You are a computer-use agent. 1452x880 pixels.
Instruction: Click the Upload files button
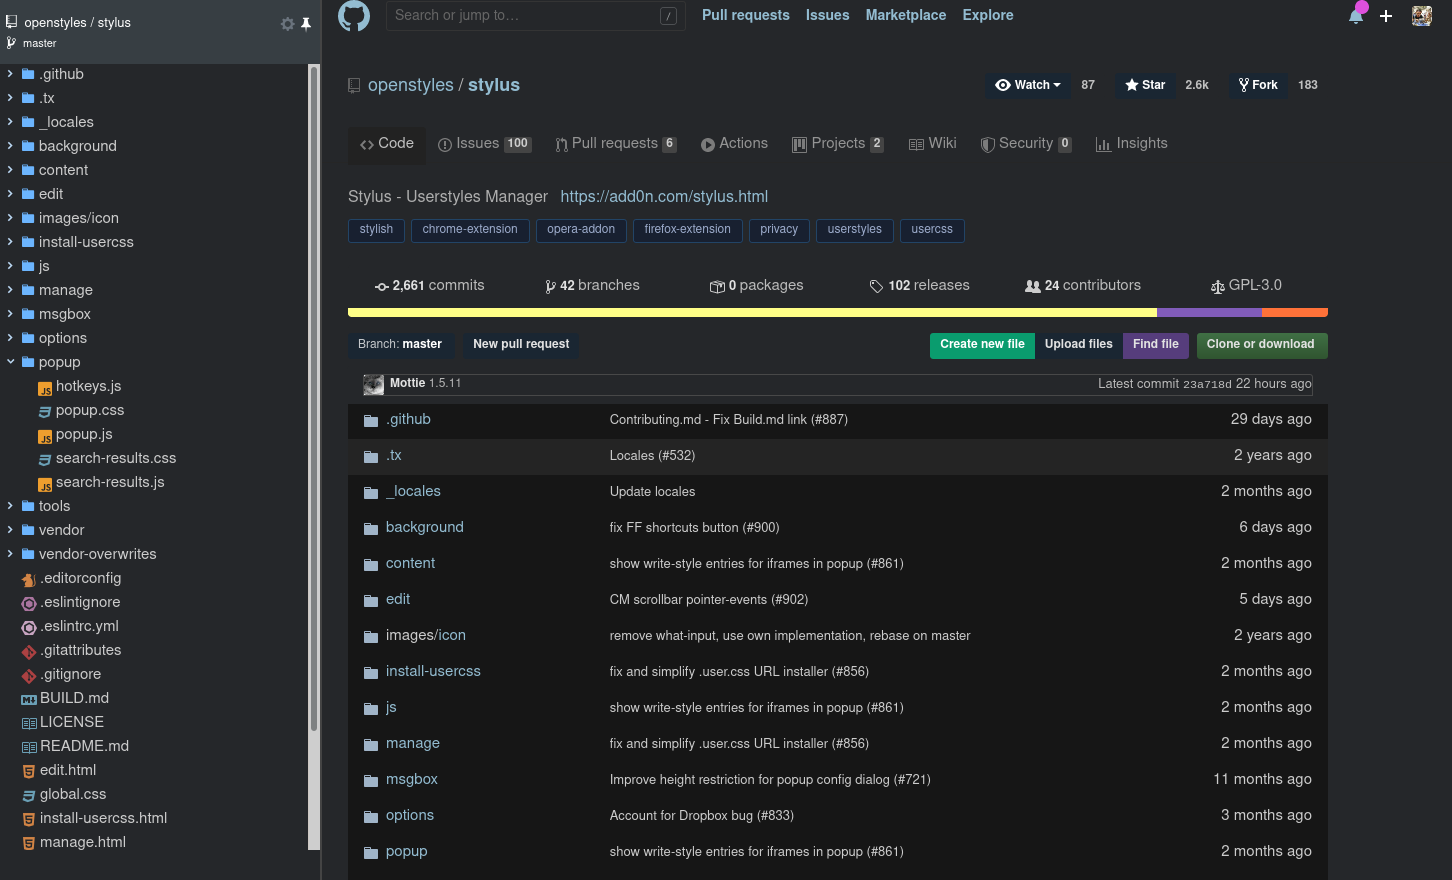(1079, 345)
